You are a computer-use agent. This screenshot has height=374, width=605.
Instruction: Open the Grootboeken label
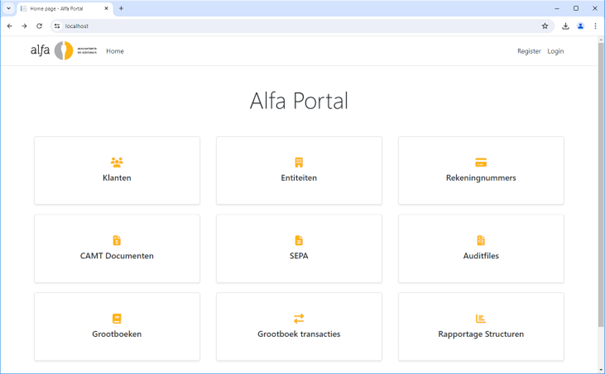point(117,334)
